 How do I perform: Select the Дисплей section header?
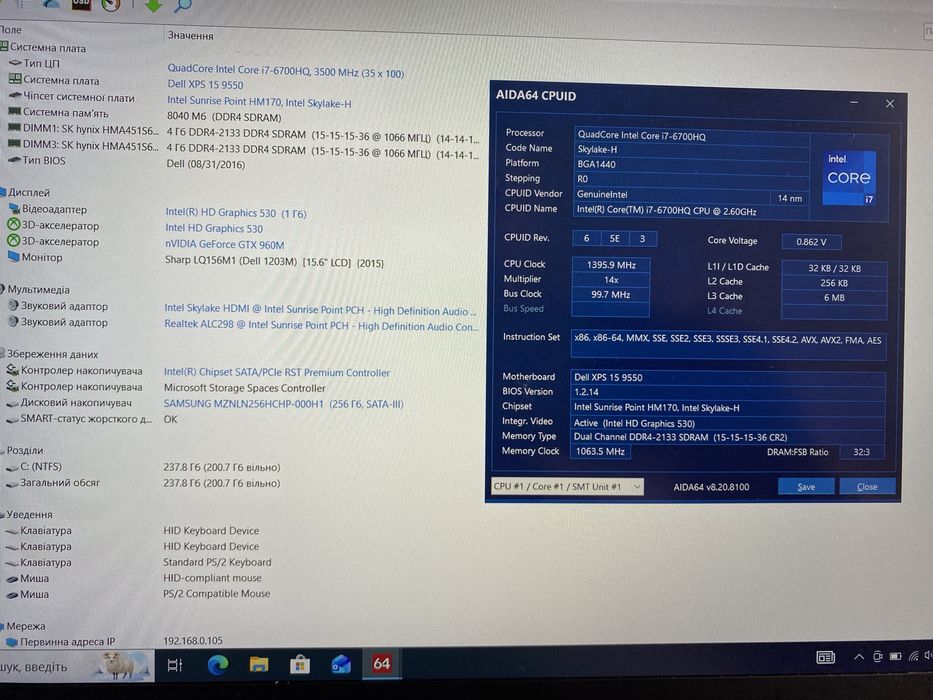pyautogui.click(x=25, y=192)
